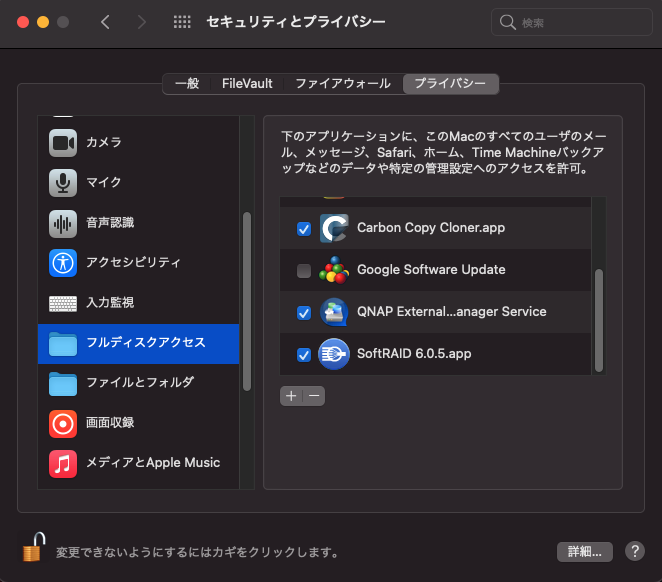This screenshot has height=582, width=662.
Task: Minimize the window with yellow button
Action: [43, 22]
